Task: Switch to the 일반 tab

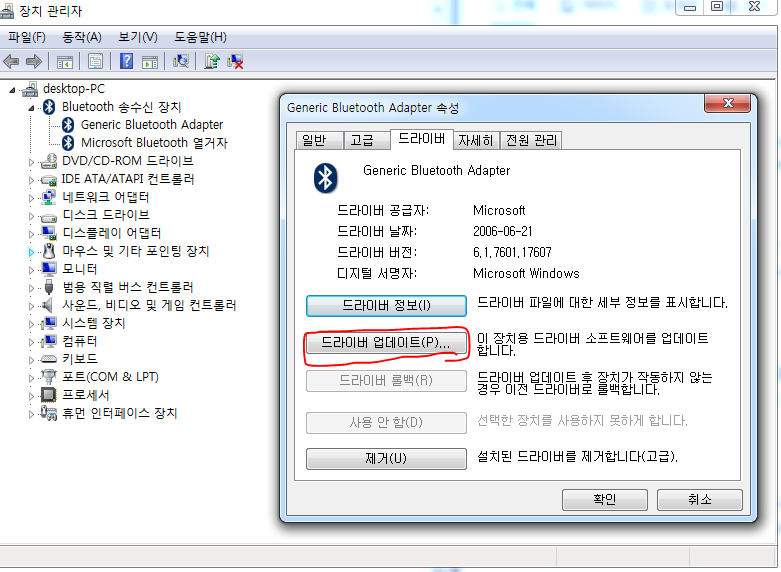Action: pos(318,141)
